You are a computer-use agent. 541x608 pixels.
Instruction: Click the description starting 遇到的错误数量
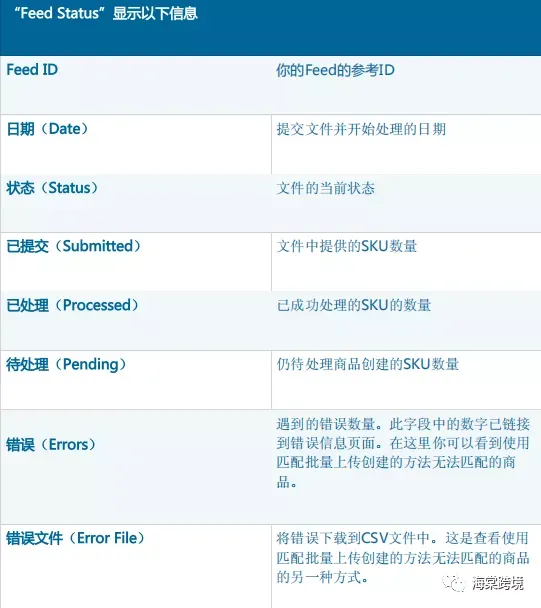(403, 453)
